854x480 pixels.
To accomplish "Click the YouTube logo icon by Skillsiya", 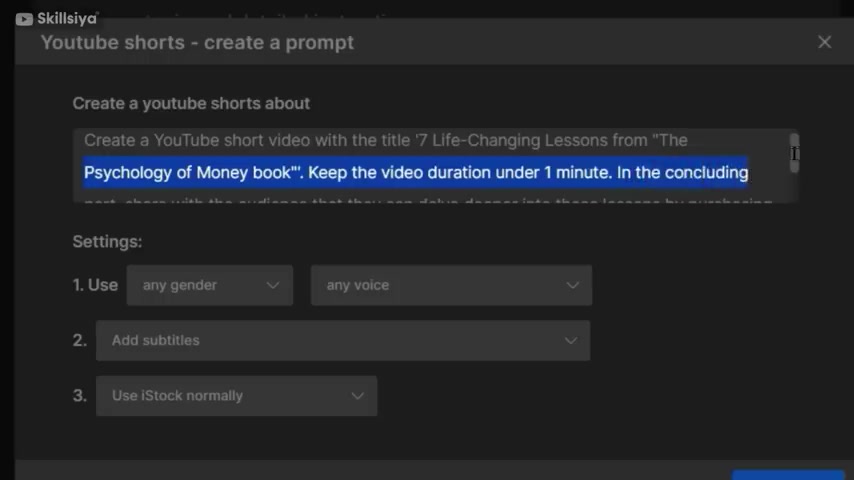I will [24, 19].
